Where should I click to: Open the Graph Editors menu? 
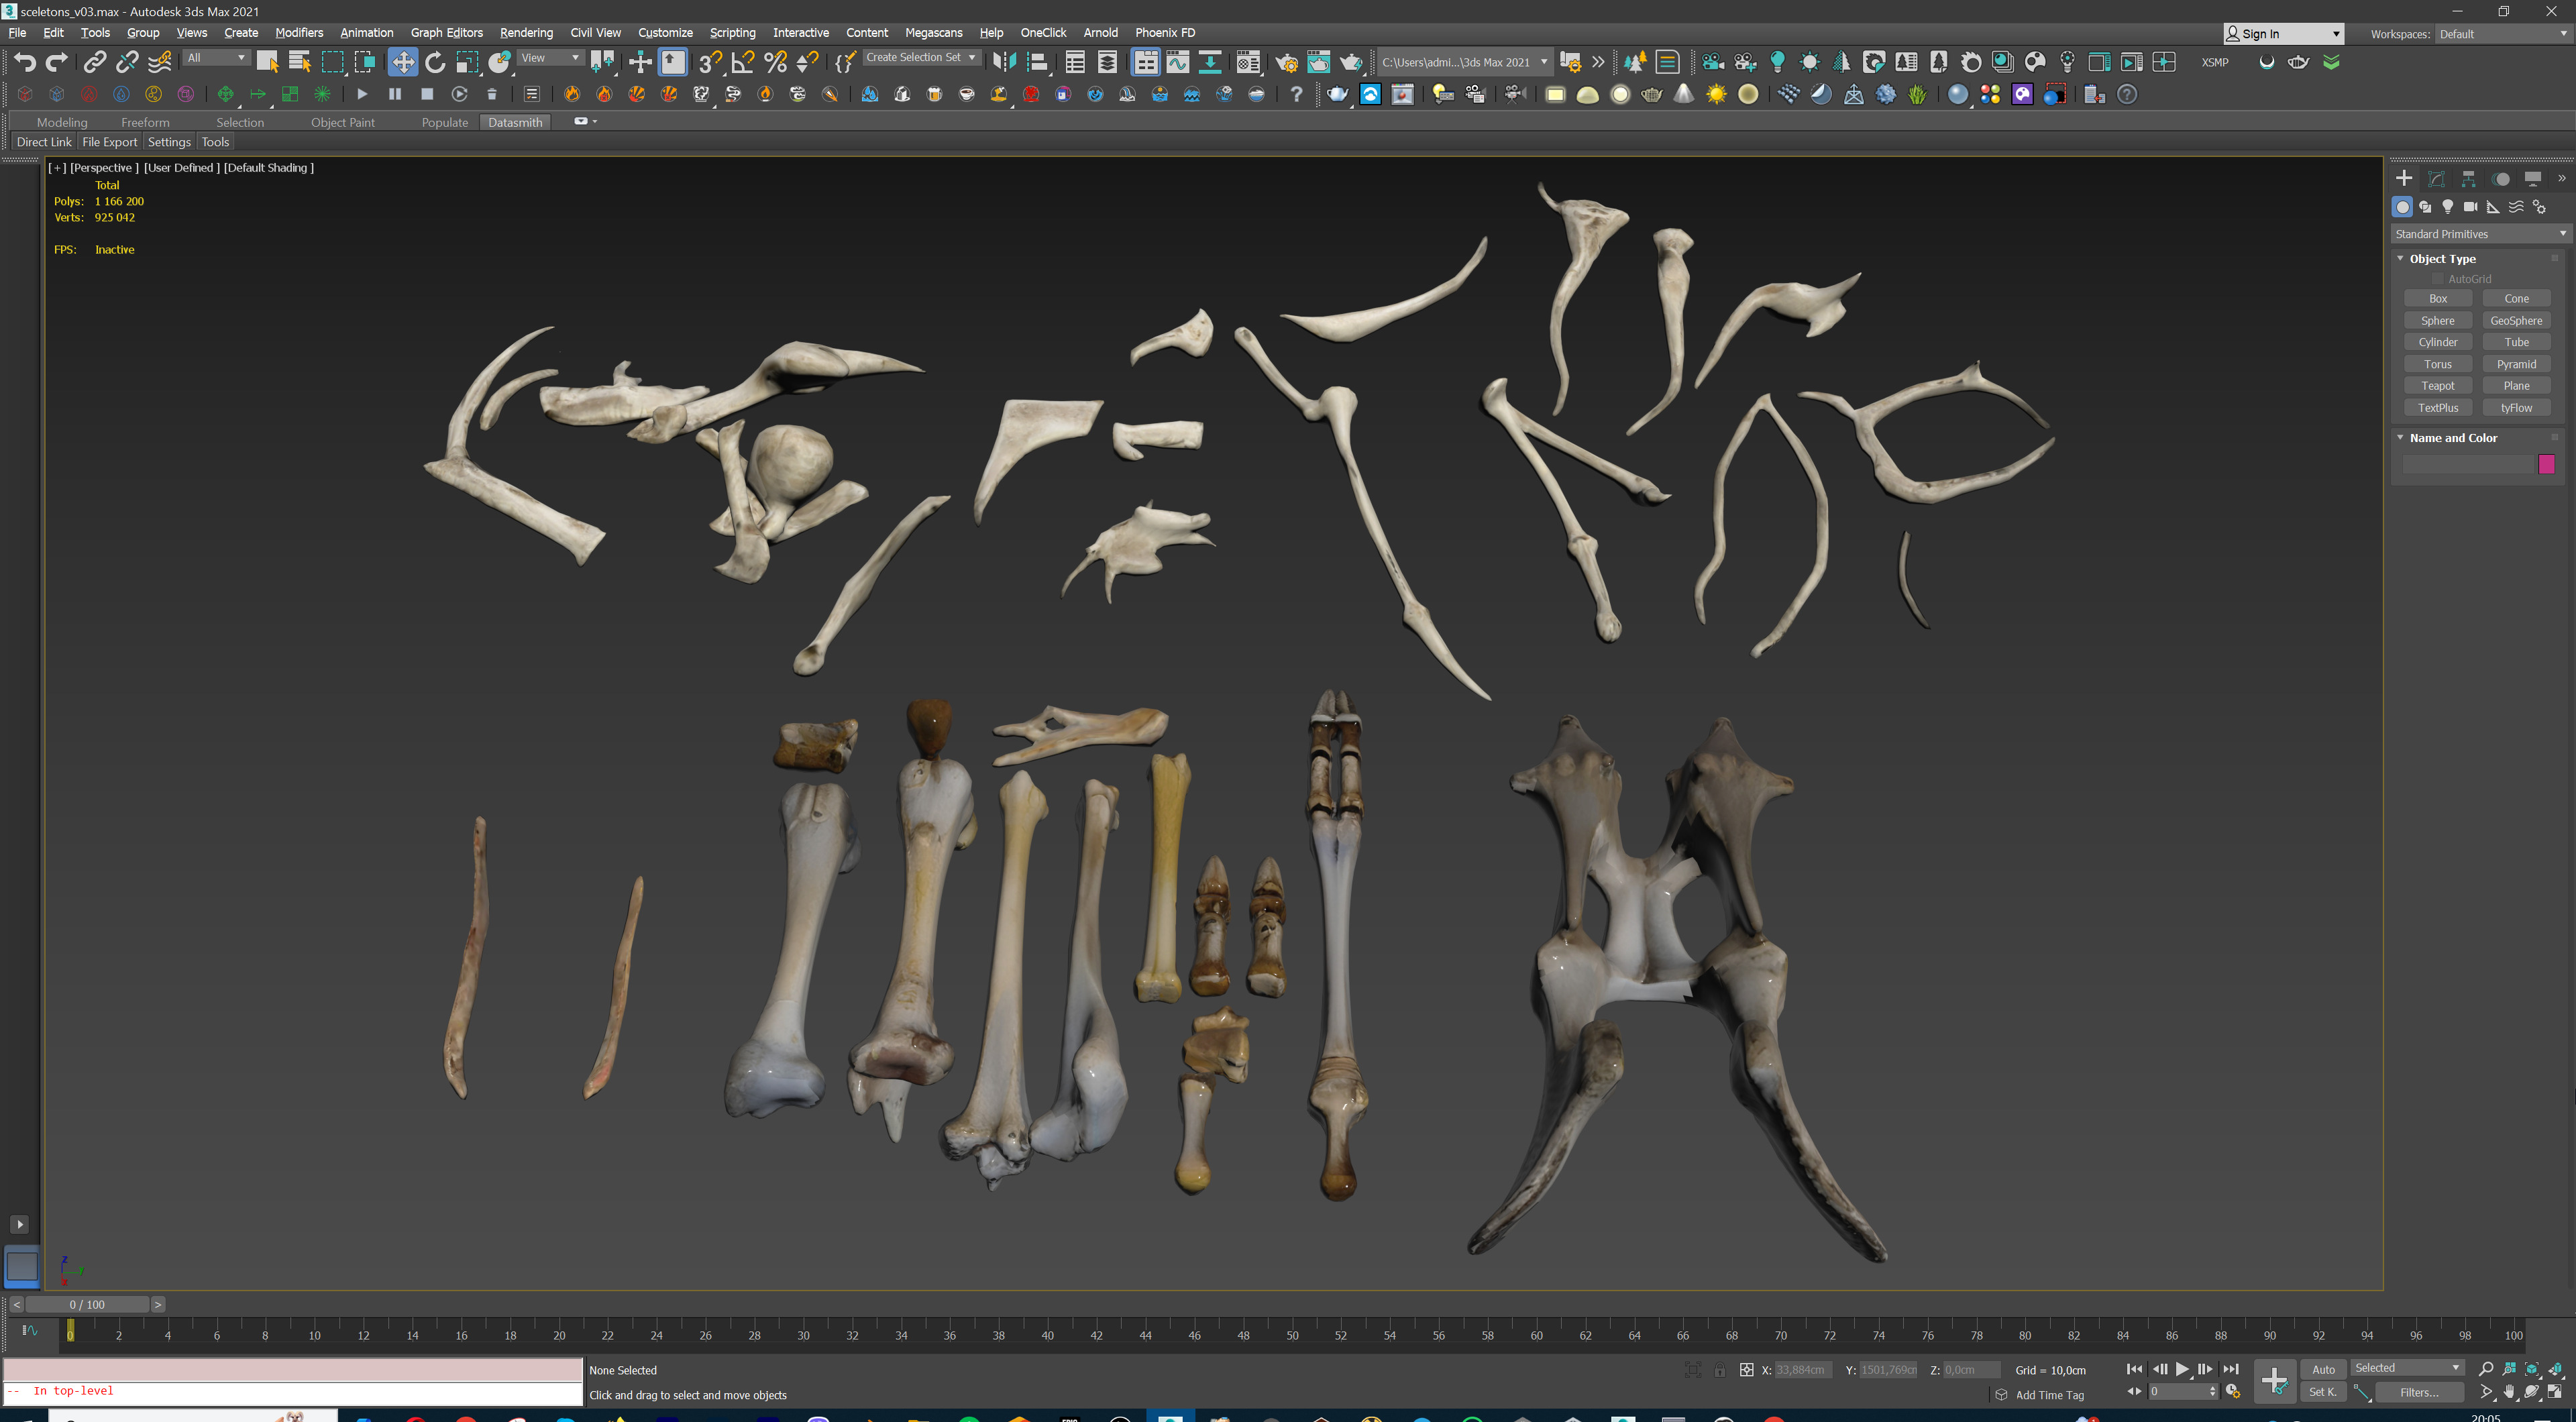tap(446, 33)
